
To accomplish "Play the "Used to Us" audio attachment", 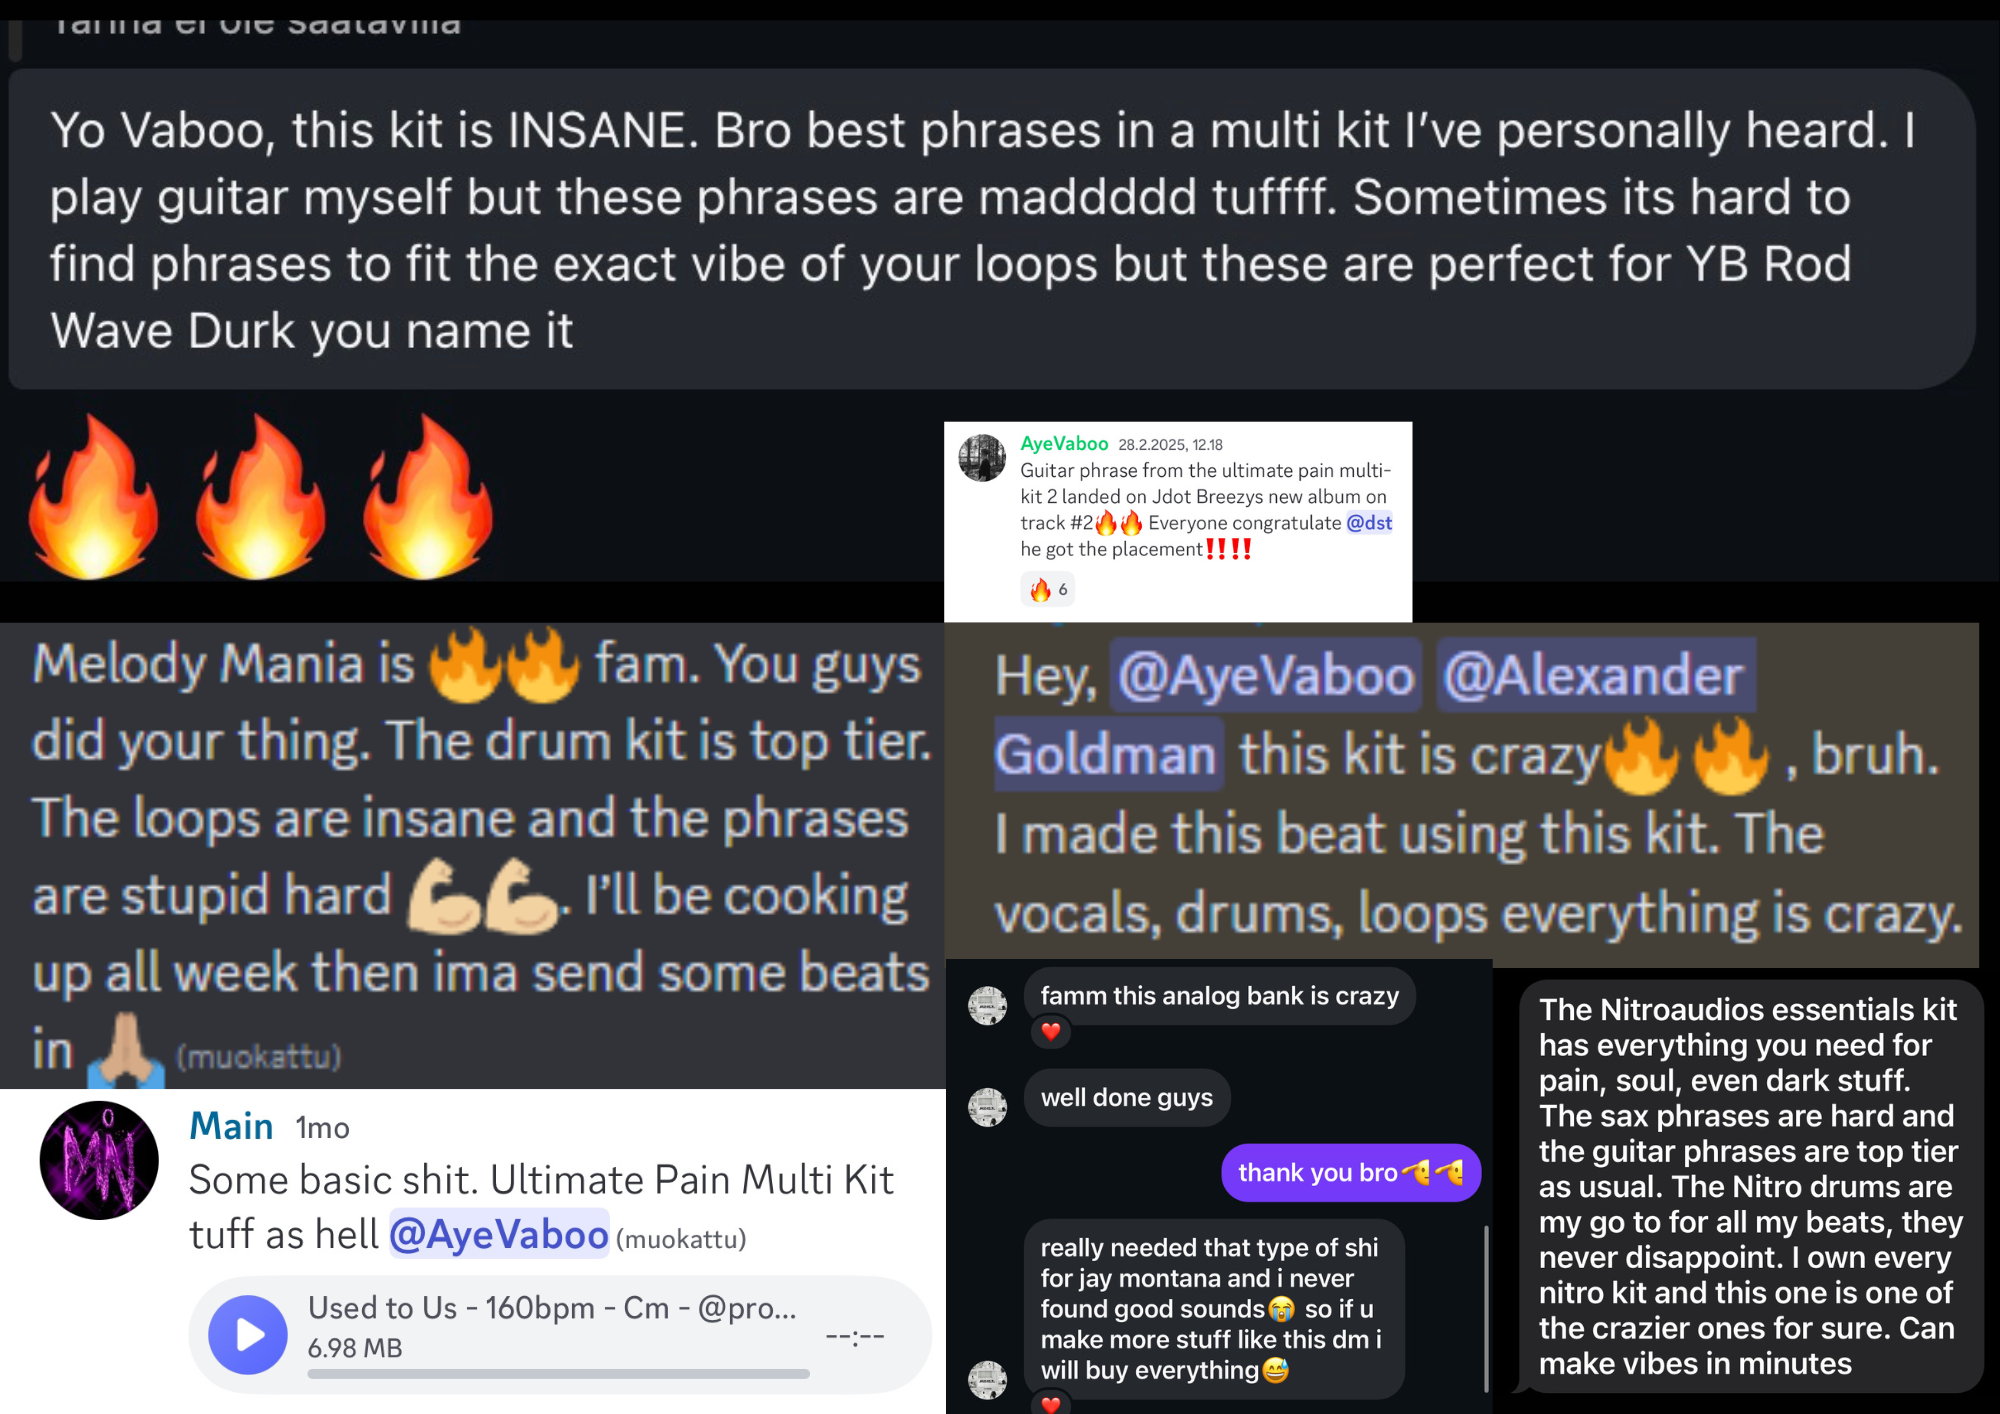I will 247,1334.
